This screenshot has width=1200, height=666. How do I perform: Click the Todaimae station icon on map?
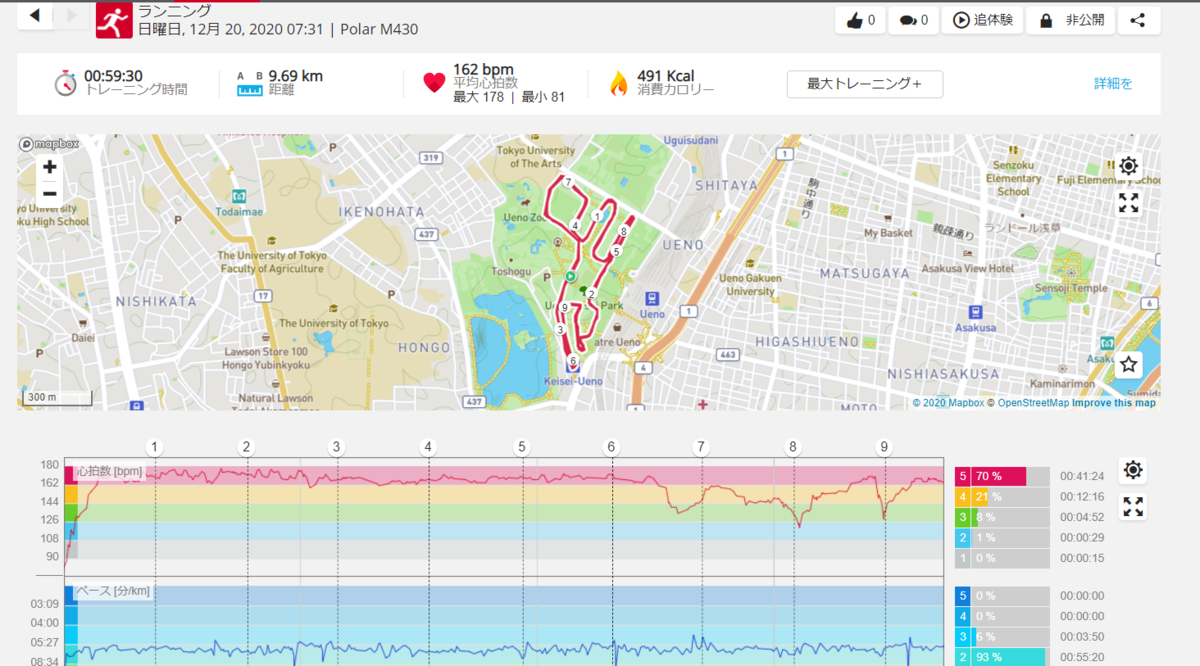tap(239, 195)
